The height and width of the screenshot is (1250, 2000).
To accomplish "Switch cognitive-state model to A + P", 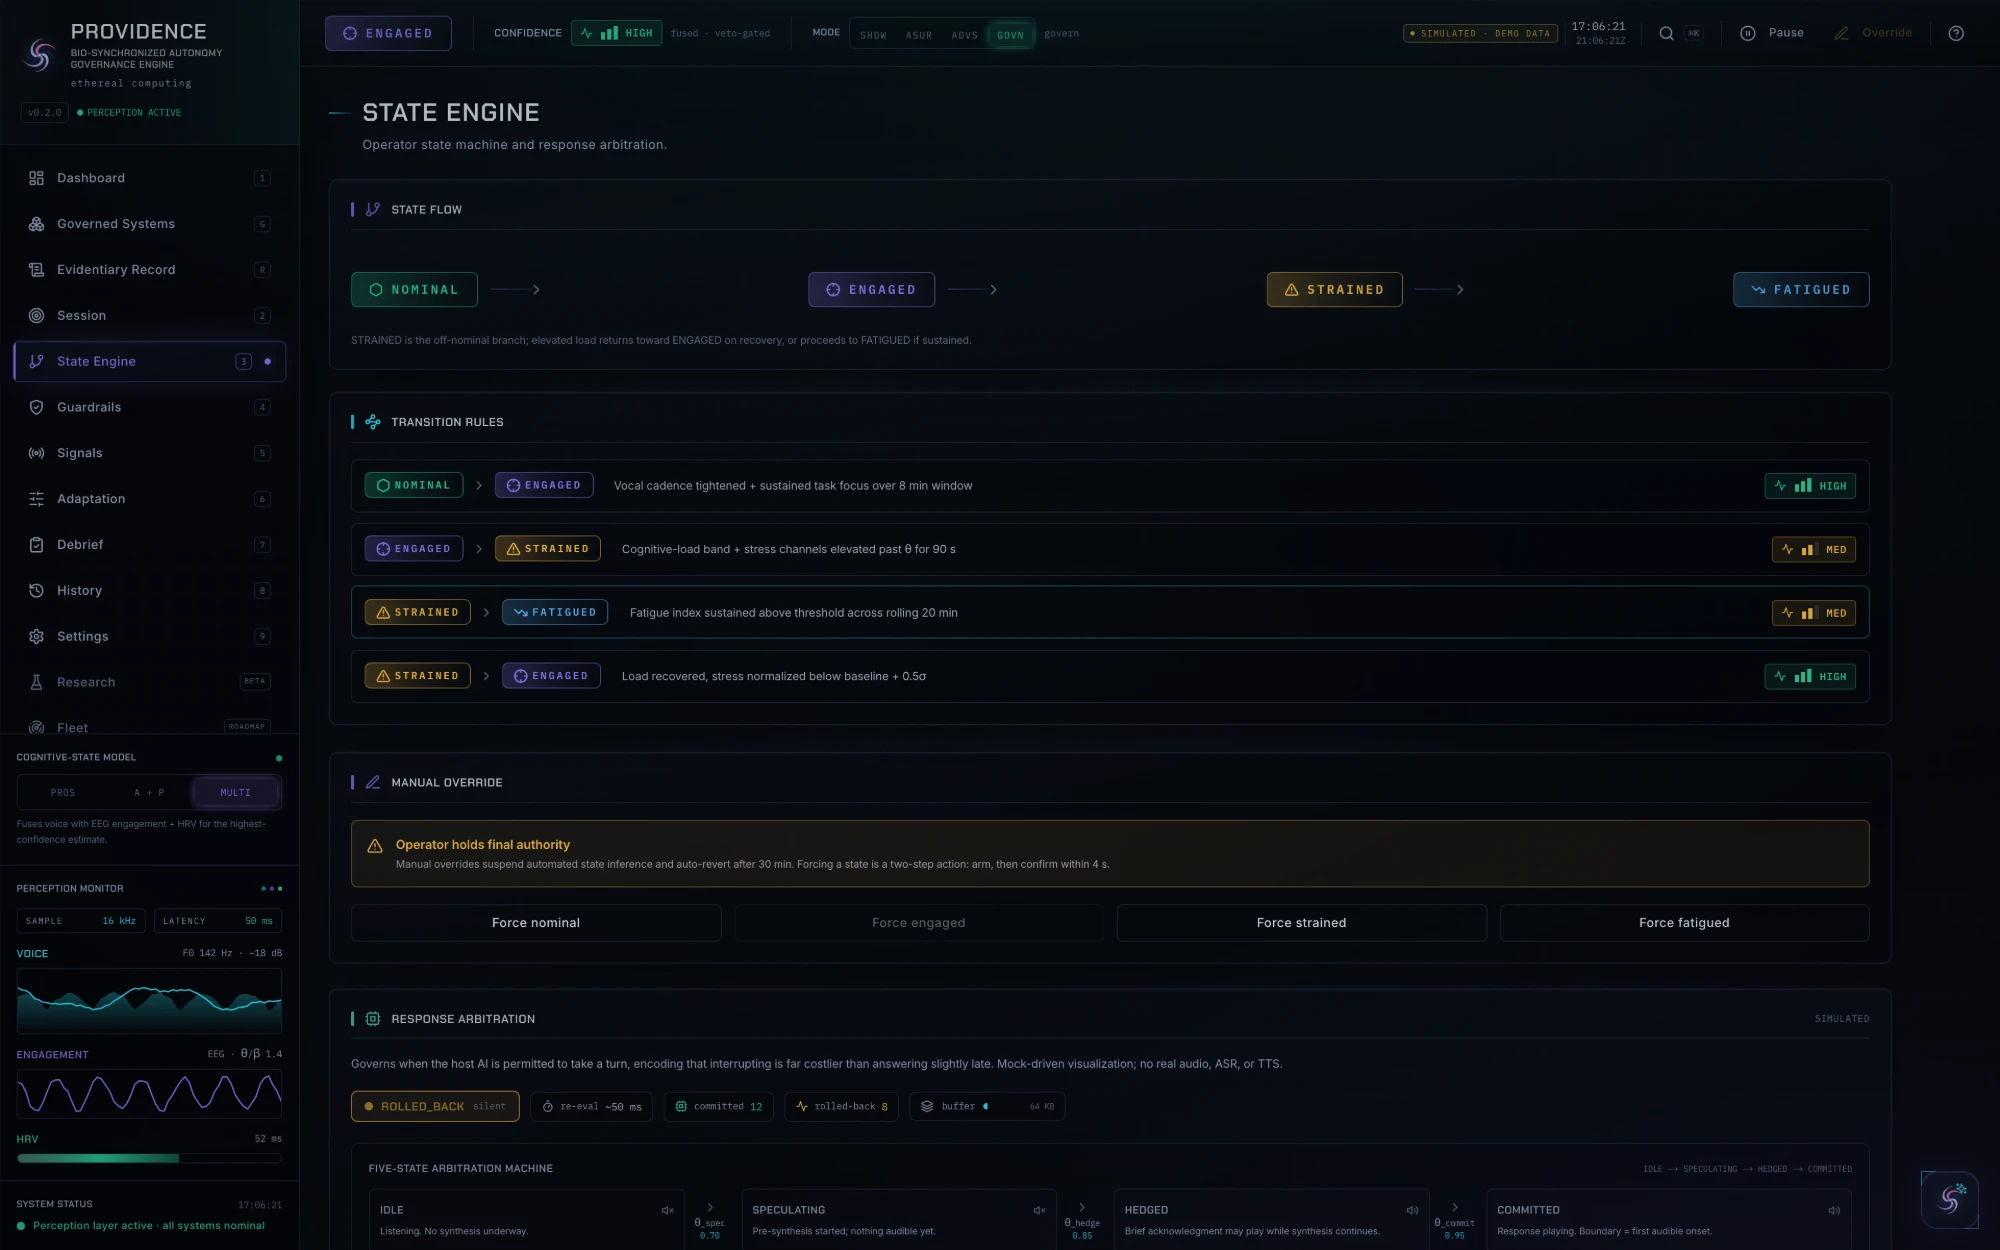I will pos(149,792).
